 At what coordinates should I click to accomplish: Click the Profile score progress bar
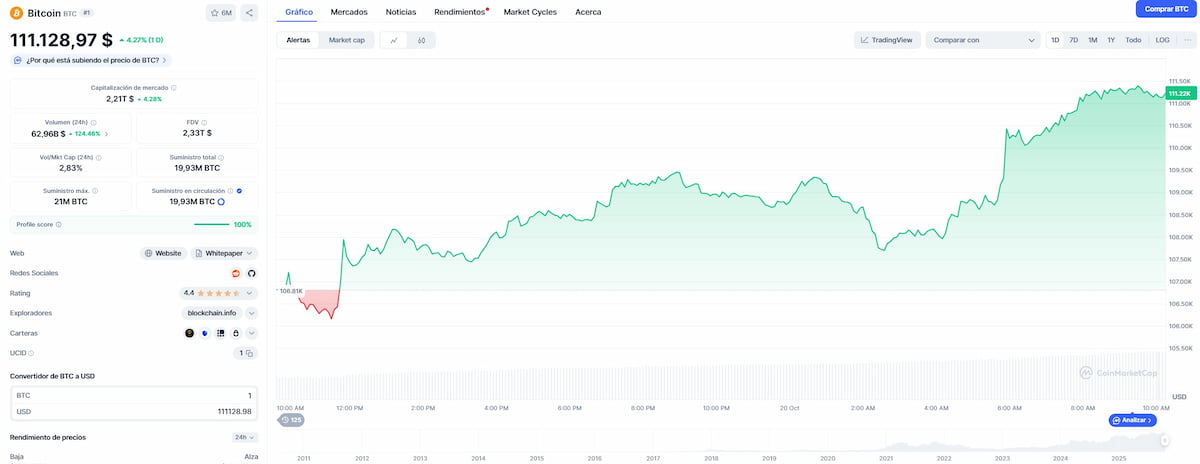click(x=211, y=225)
